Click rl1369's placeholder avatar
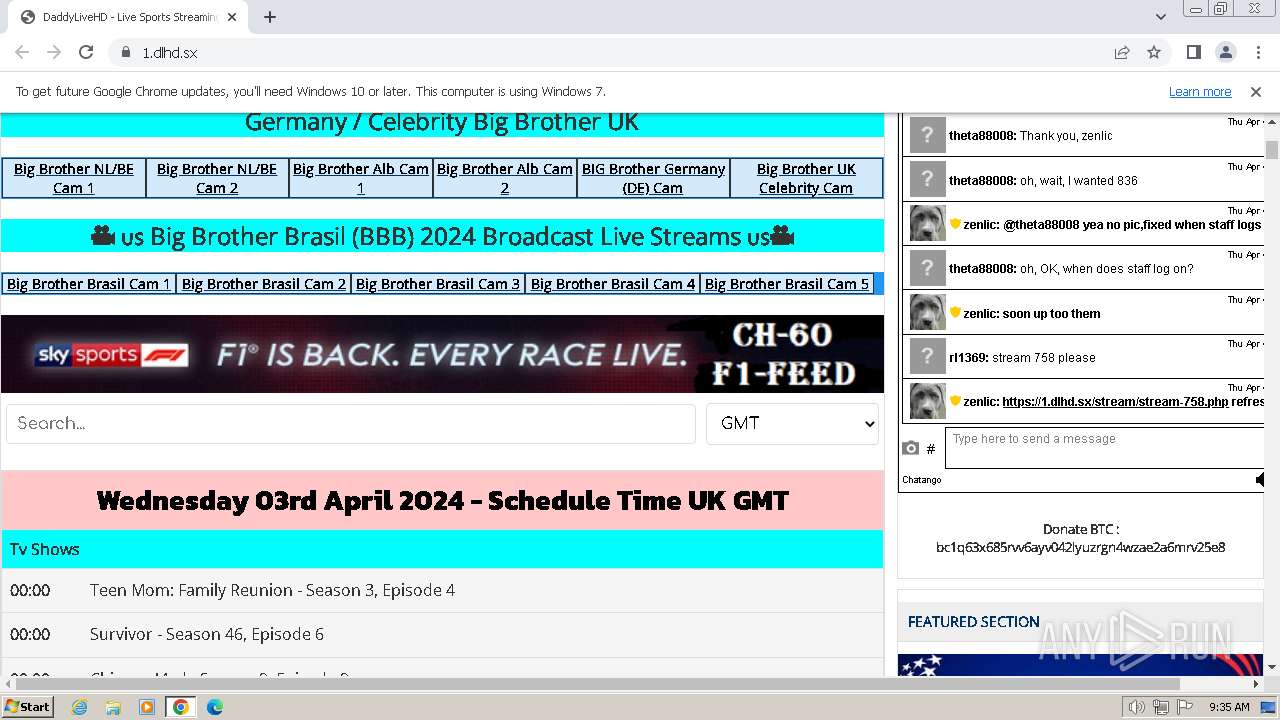This screenshot has width=1280, height=720. coord(927,357)
